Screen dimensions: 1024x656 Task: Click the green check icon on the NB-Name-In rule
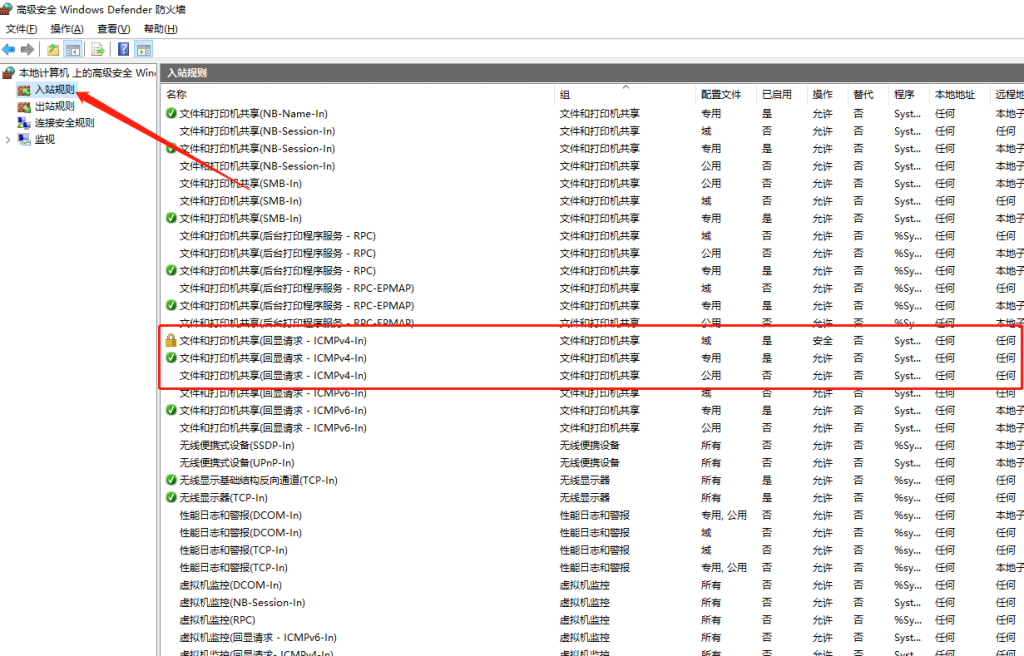point(171,113)
